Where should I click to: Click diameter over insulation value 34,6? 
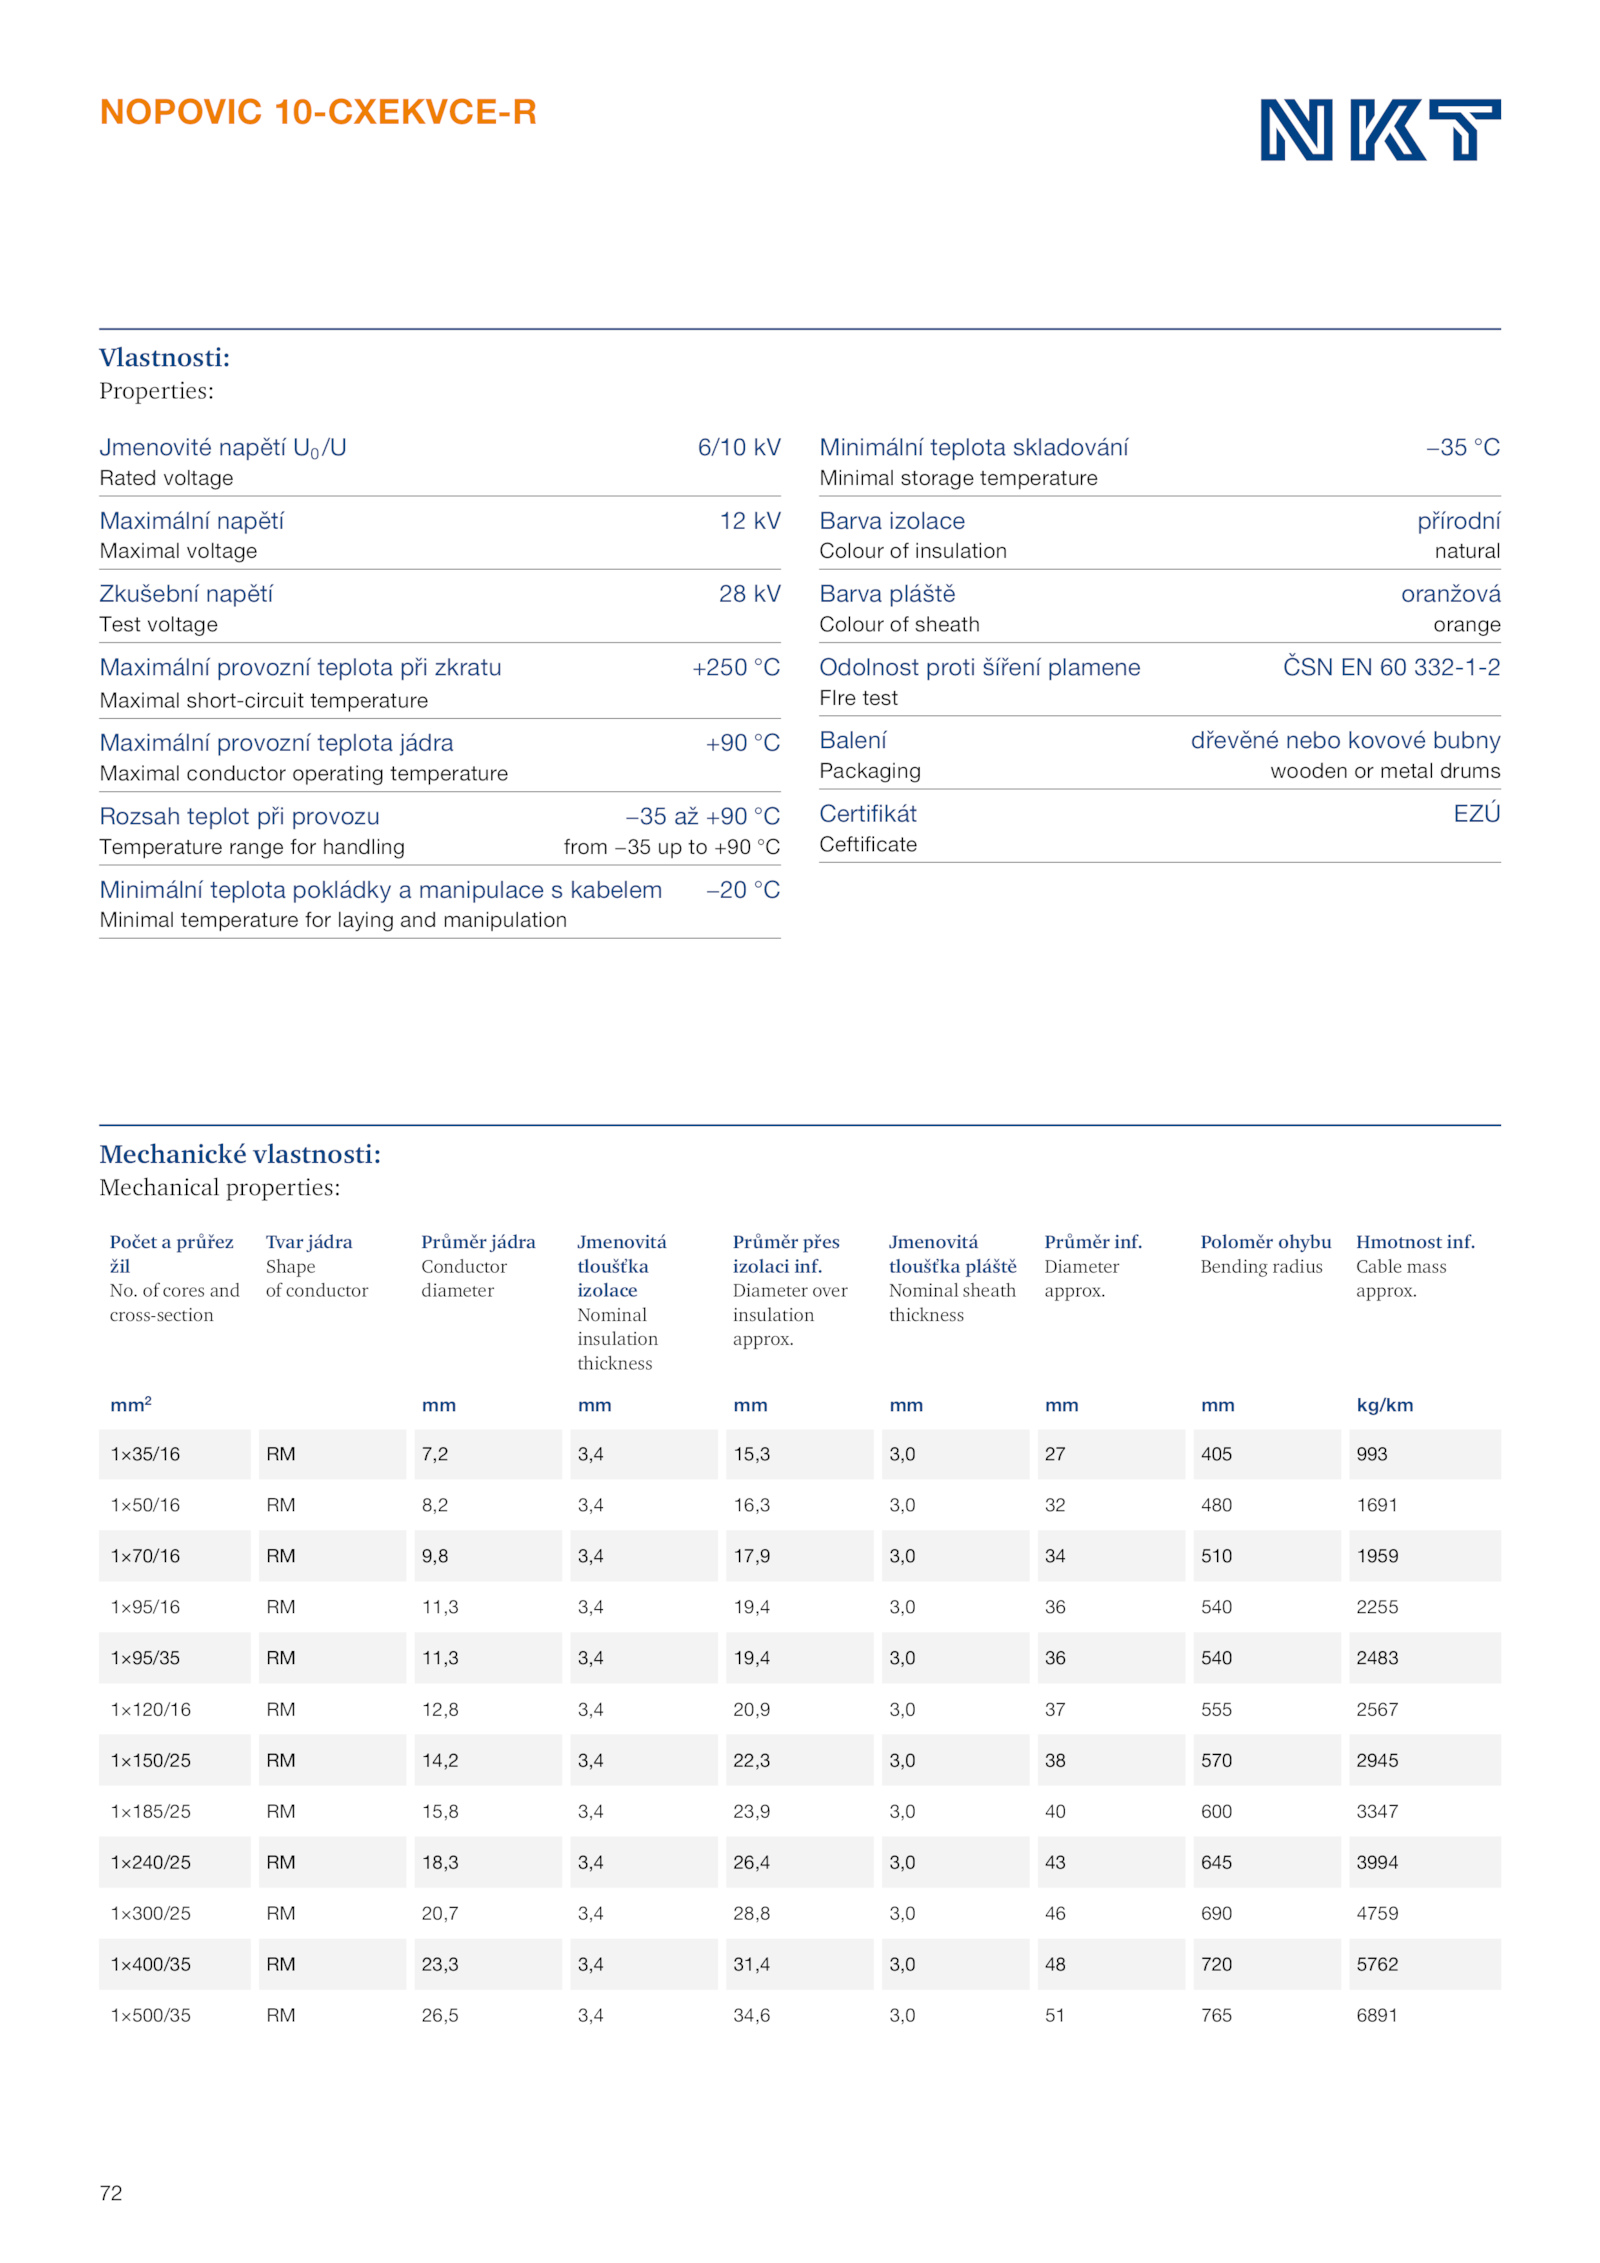click(x=752, y=2015)
